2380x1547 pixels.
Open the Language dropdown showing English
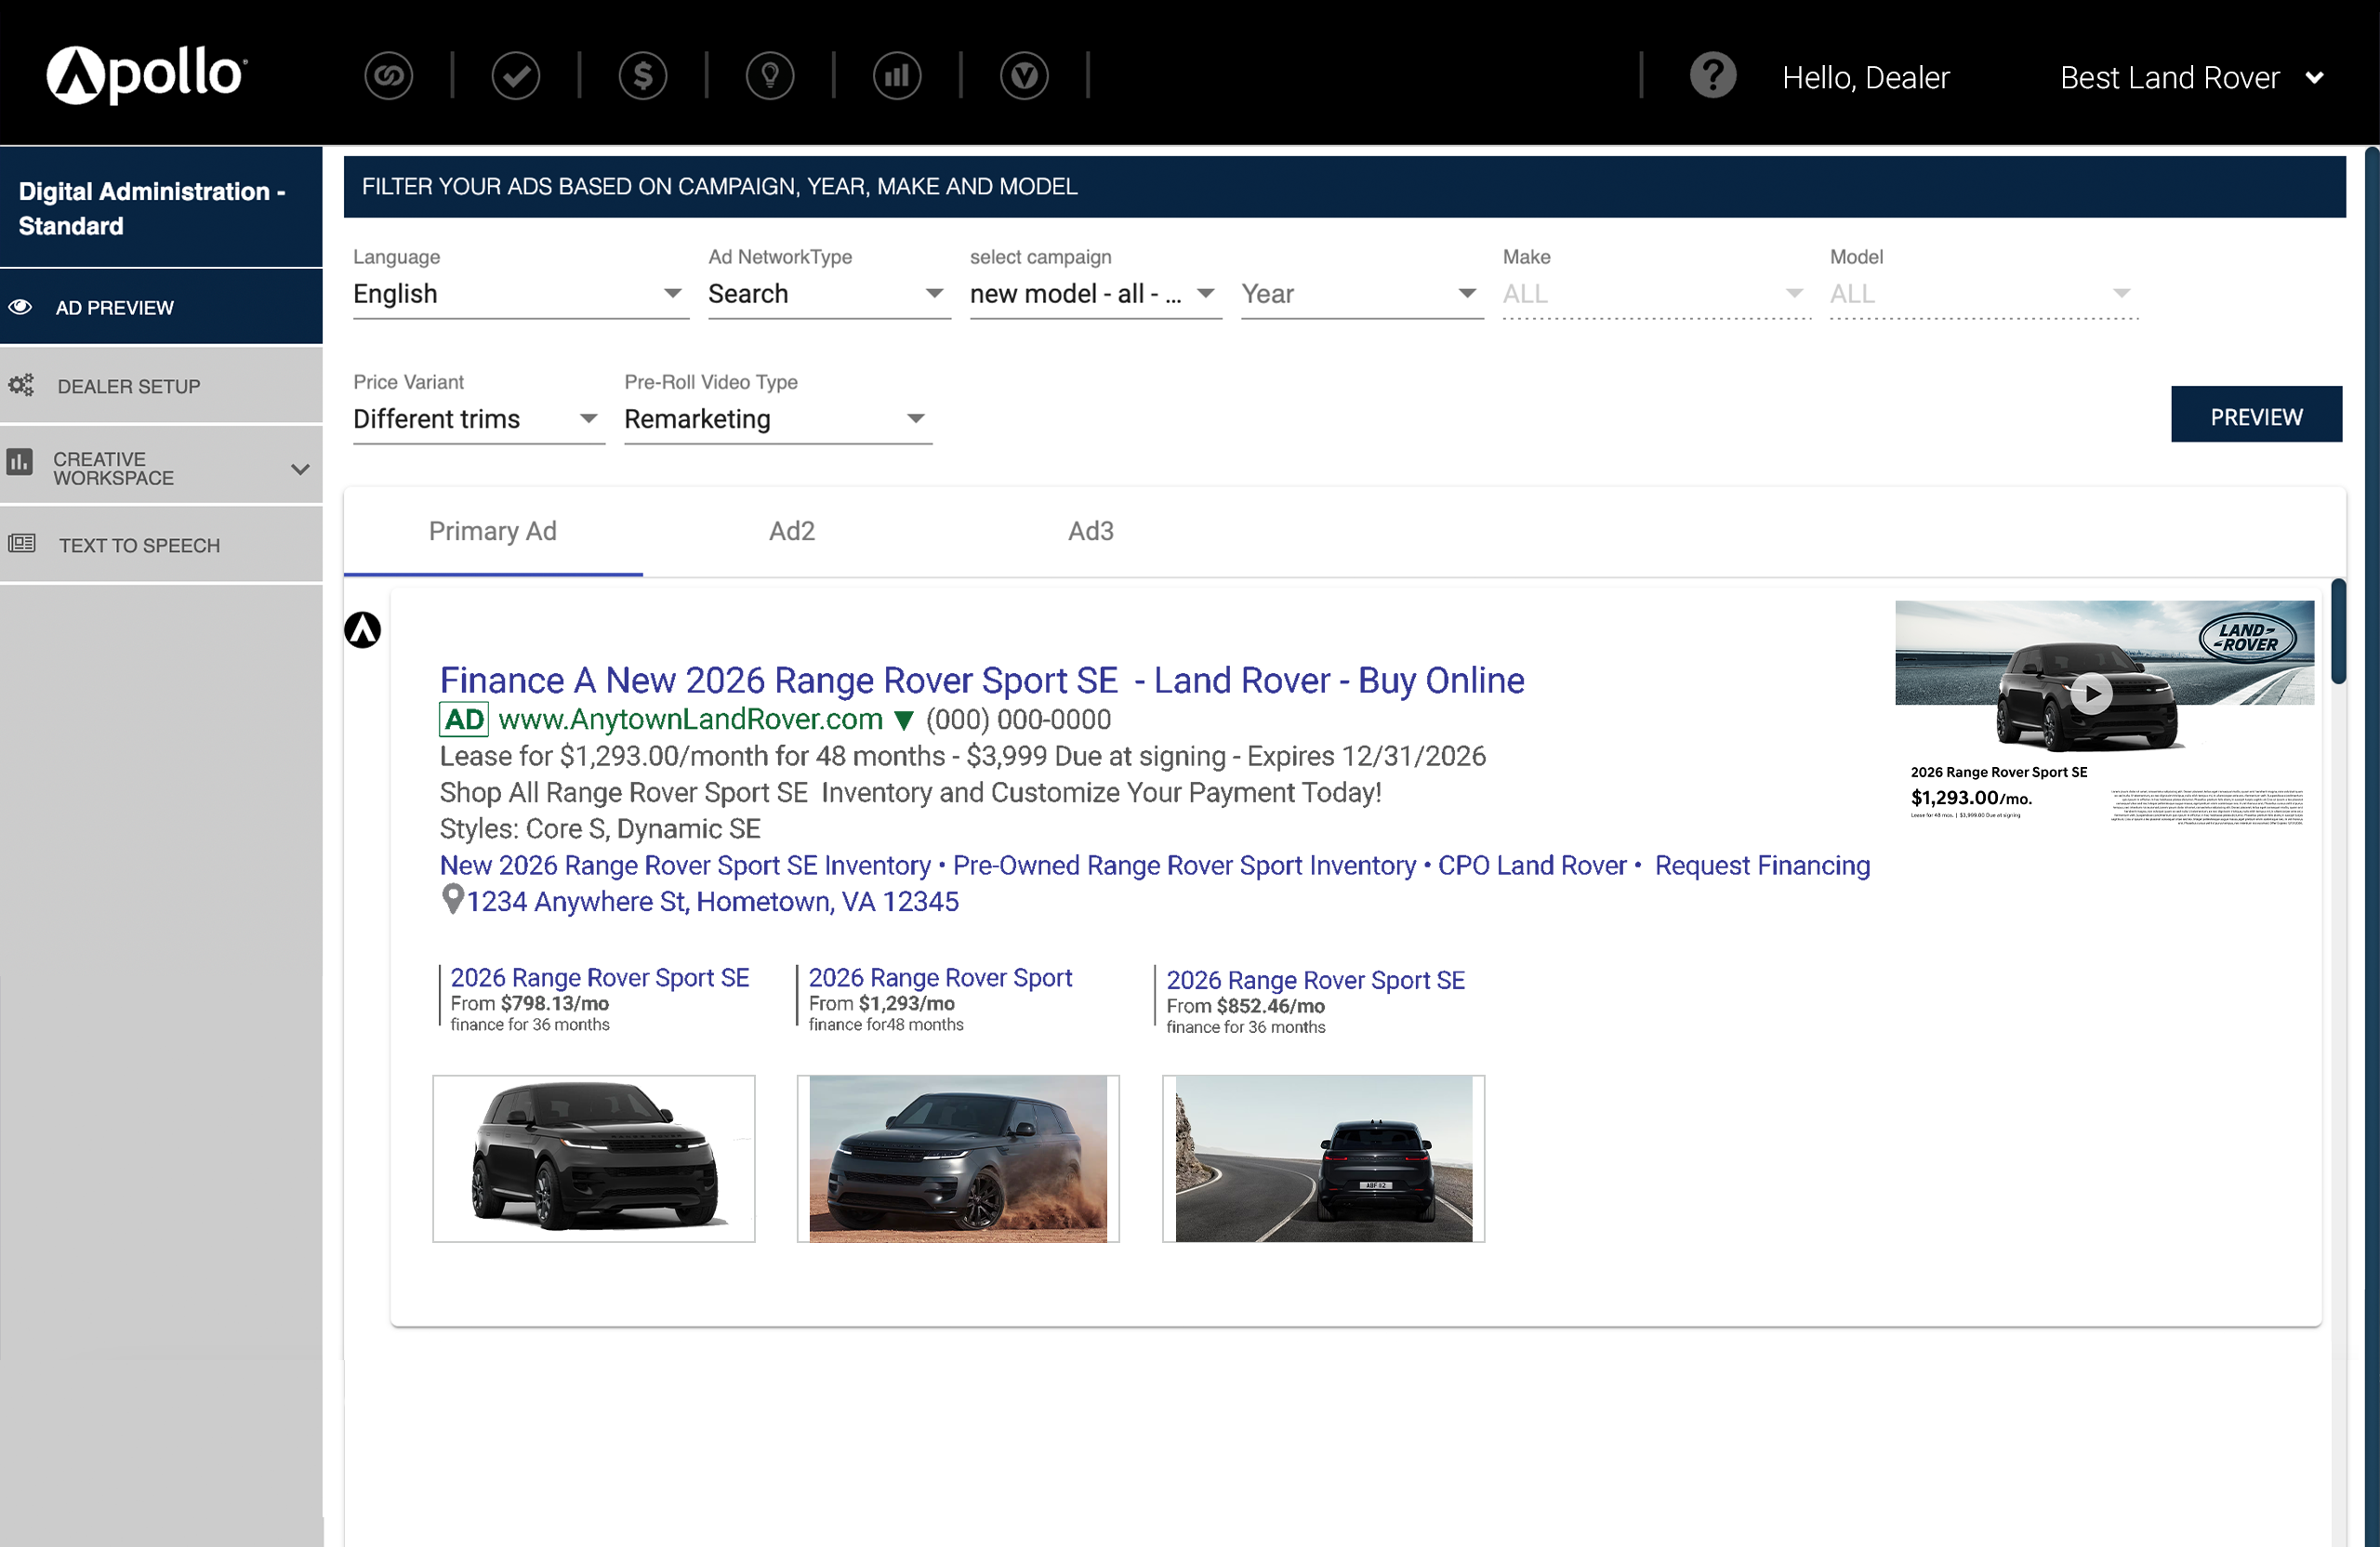pos(519,294)
